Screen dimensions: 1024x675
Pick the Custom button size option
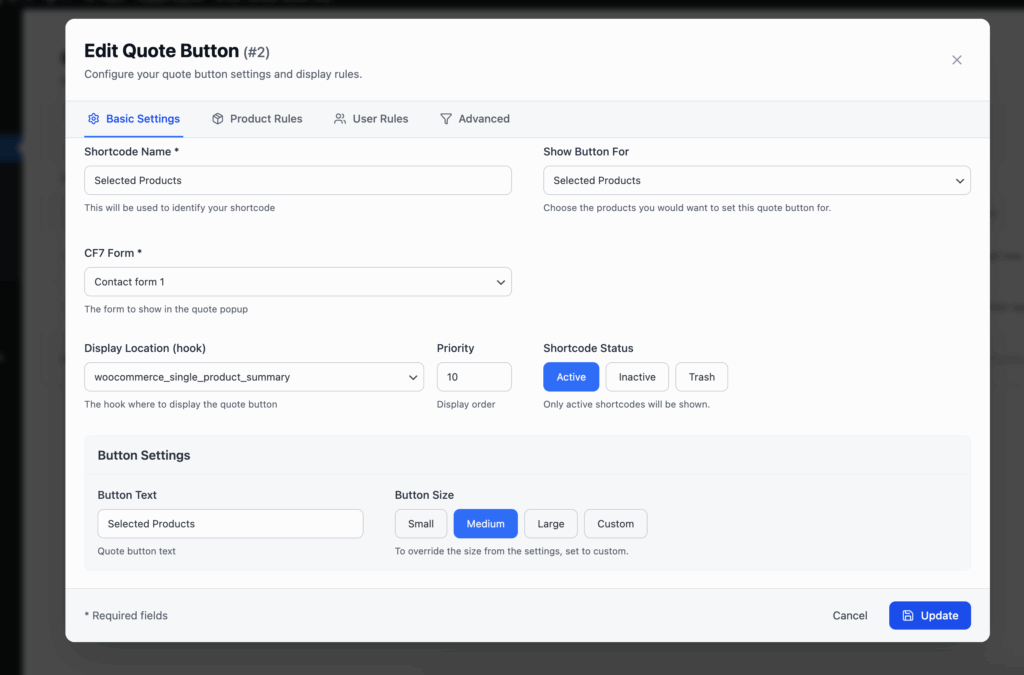(x=615, y=524)
